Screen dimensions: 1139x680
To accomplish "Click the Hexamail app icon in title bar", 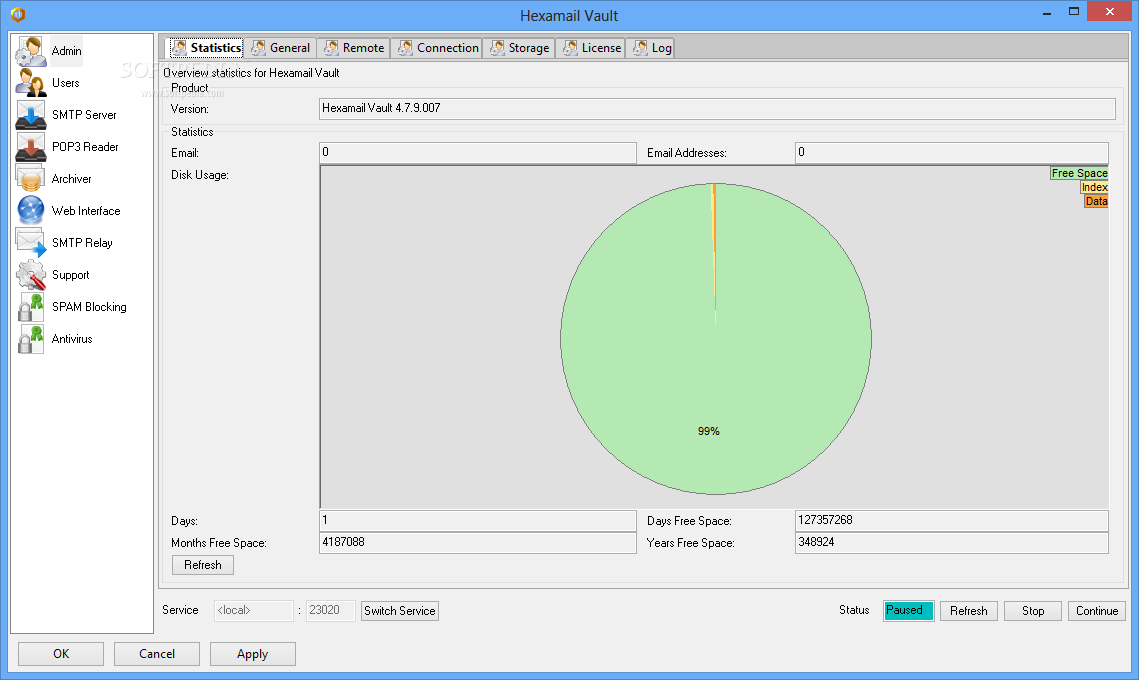I will [18, 15].
